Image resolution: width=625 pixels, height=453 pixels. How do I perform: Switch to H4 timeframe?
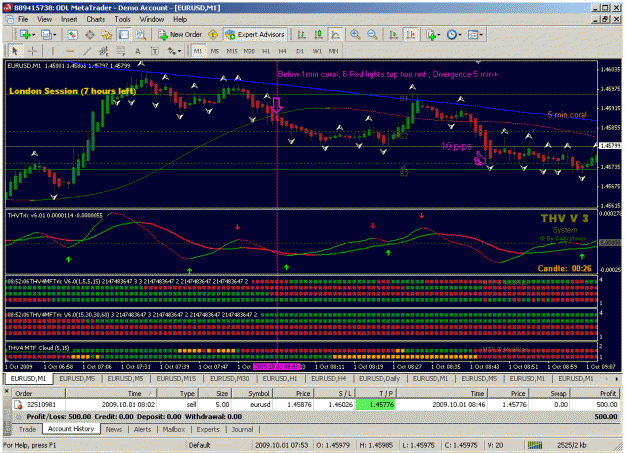click(283, 51)
